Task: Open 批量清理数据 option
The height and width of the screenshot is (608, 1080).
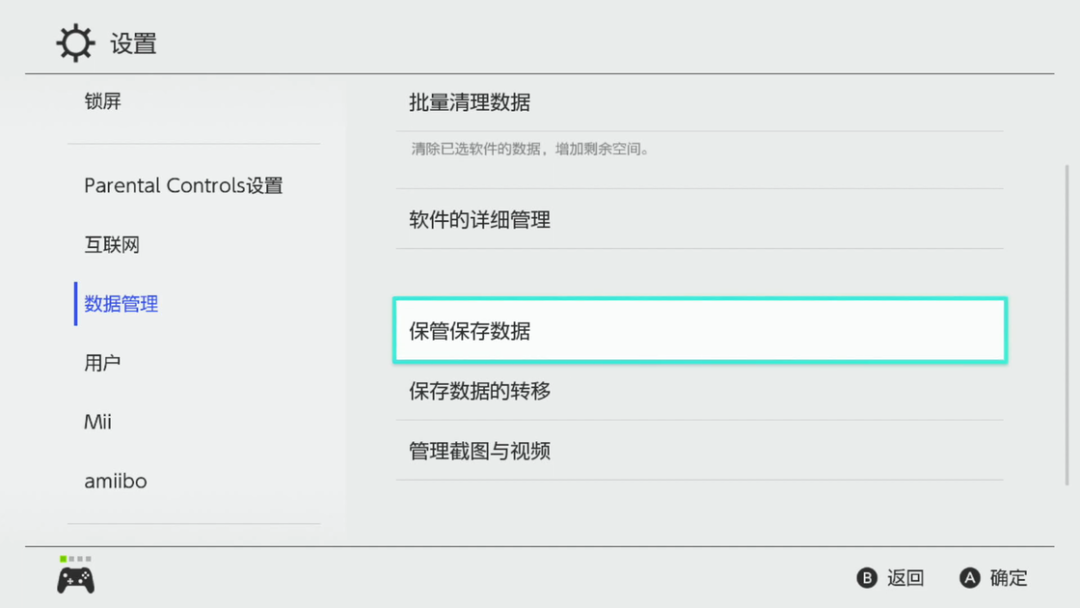Action: 470,103
